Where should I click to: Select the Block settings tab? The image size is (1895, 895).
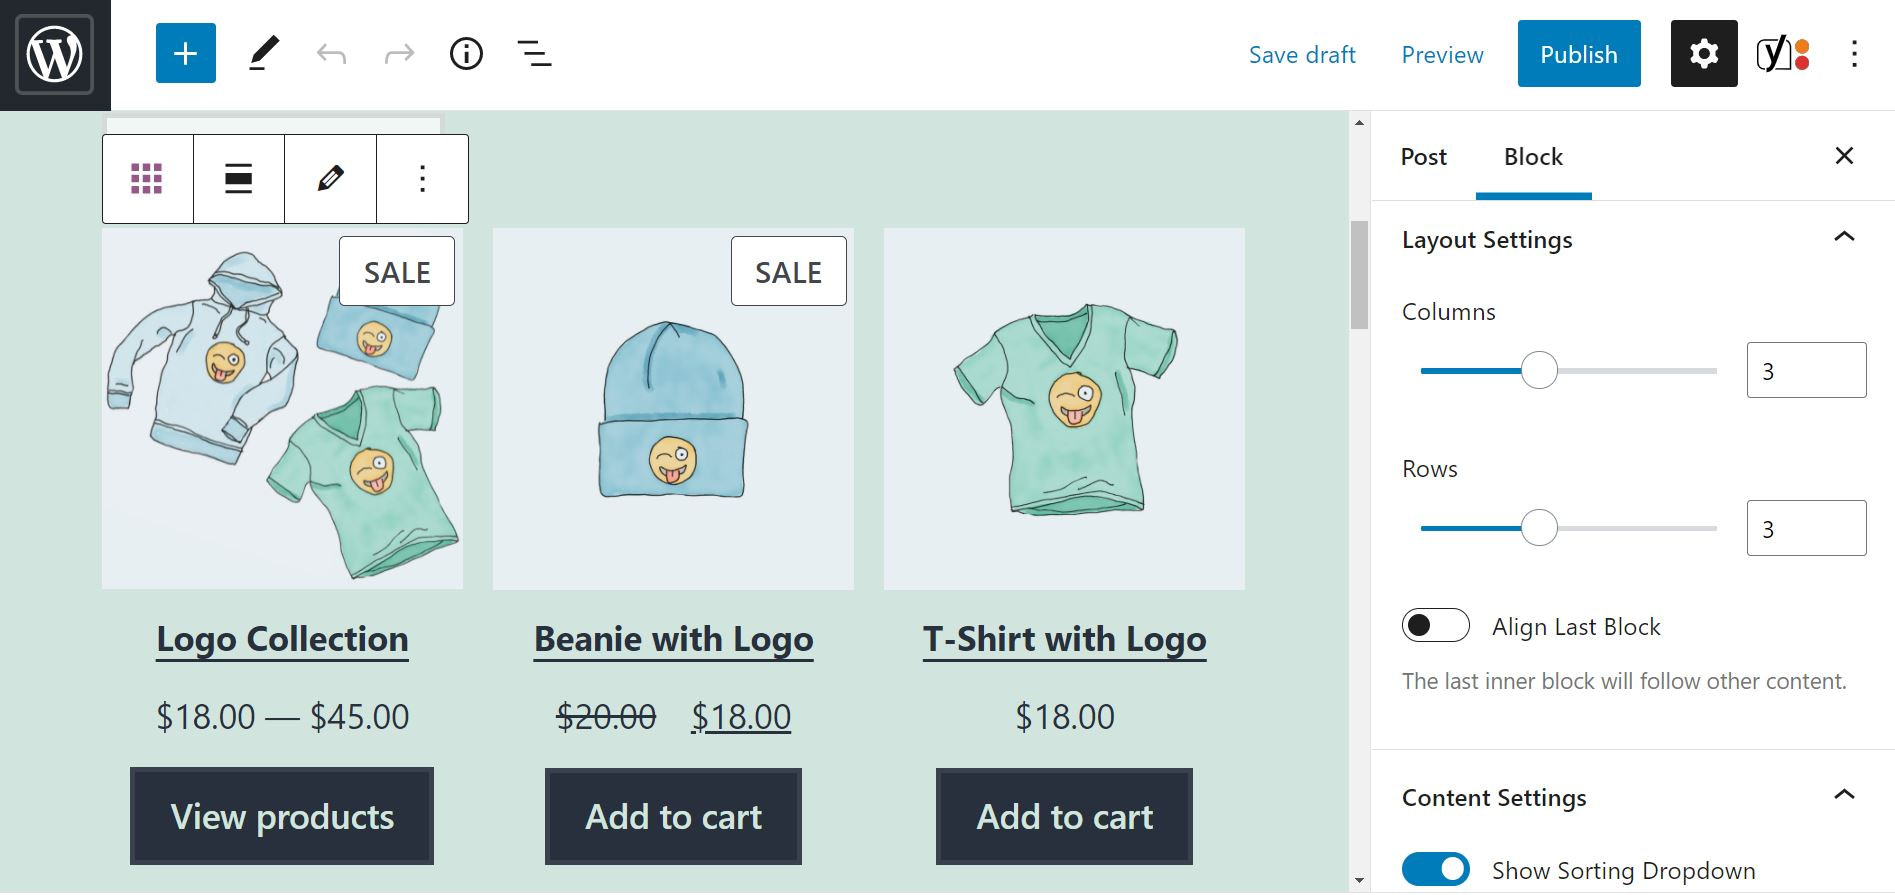(1532, 157)
